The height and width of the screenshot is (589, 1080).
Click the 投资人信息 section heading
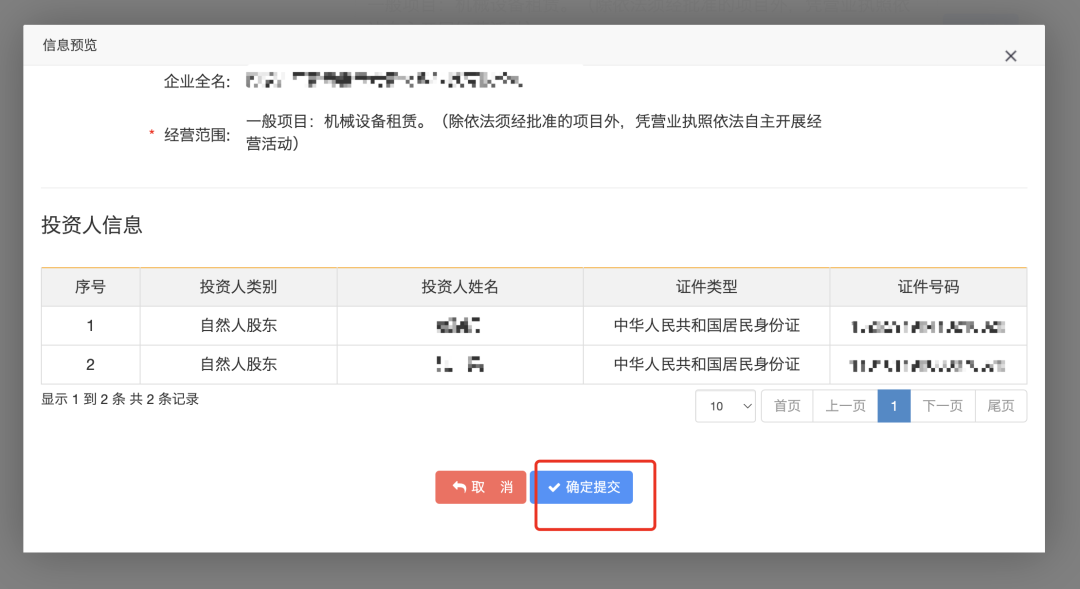point(91,225)
